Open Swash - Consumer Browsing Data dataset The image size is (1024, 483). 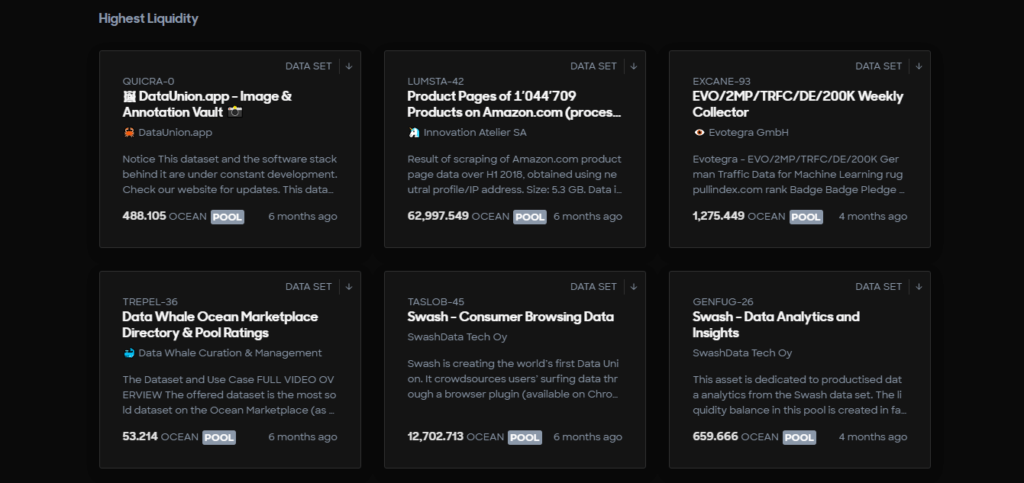click(511, 317)
